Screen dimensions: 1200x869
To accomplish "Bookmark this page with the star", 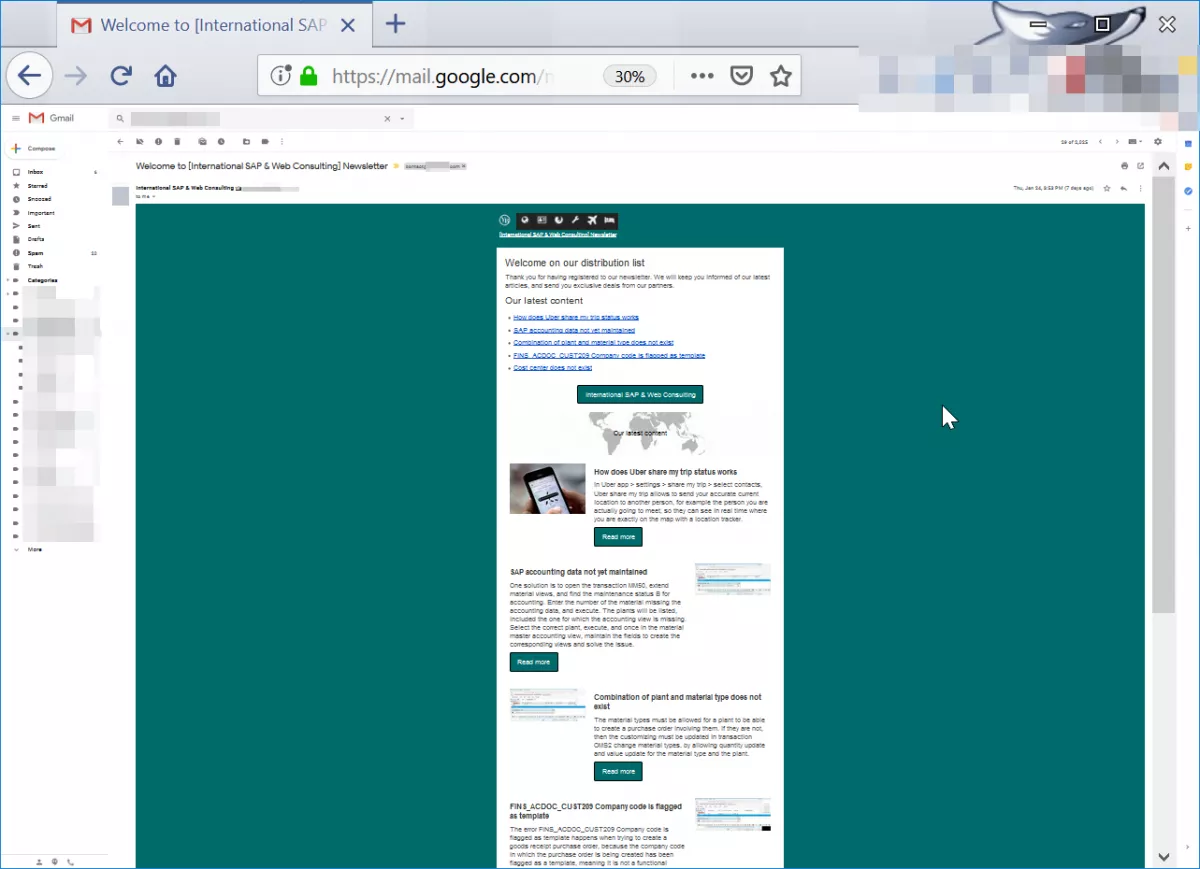I will click(x=781, y=76).
